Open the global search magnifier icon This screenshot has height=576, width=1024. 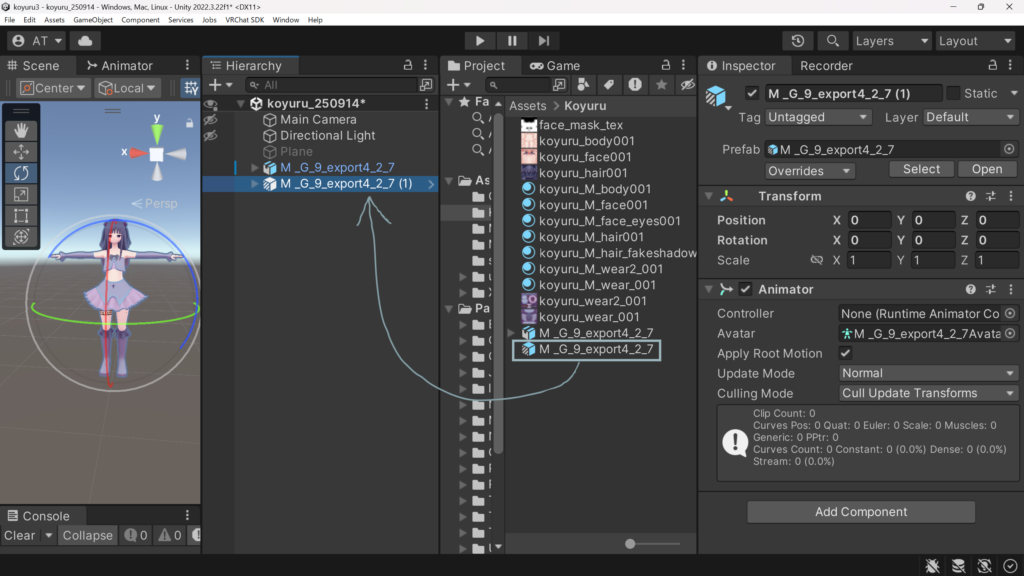[833, 40]
